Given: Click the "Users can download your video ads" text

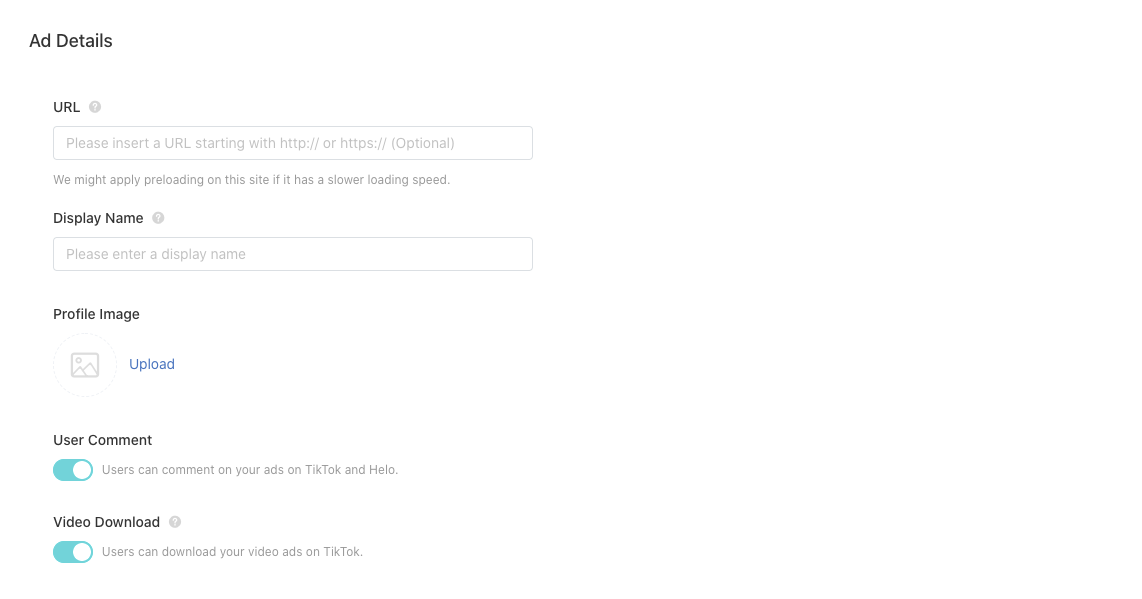Looking at the screenshot, I should (x=232, y=552).
